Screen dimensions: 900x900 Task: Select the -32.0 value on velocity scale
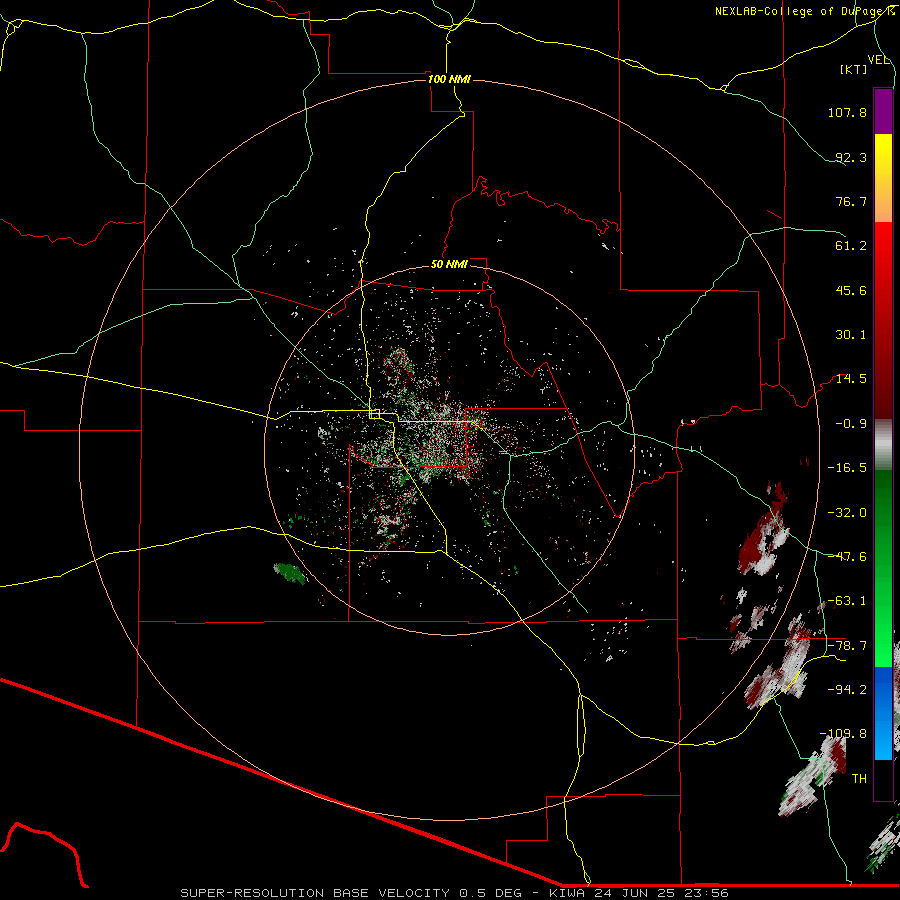point(847,513)
